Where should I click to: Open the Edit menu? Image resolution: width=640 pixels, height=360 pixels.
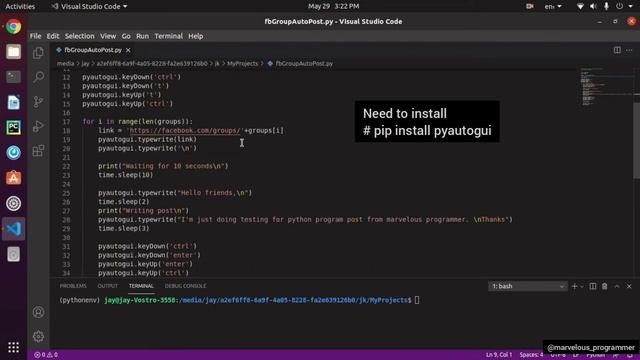(53, 36)
